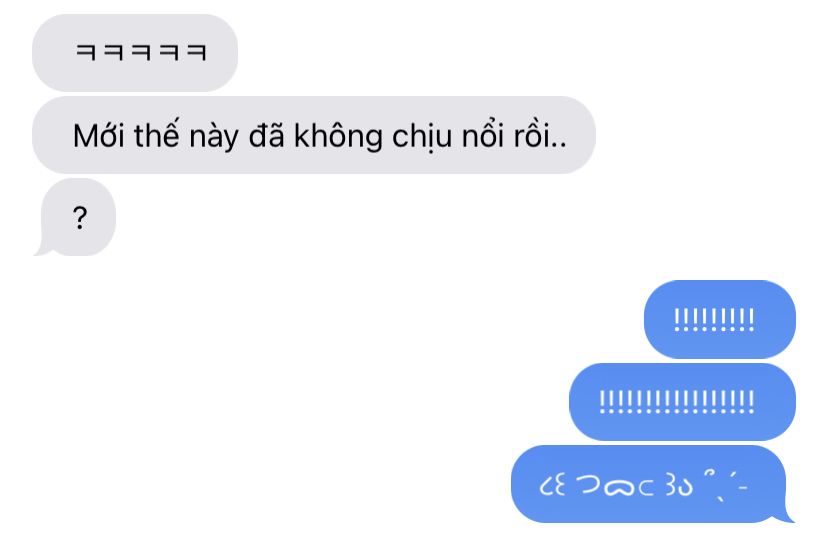Click the tail of the last blue bubble
This screenshot has width=828, height=537.
[787, 515]
